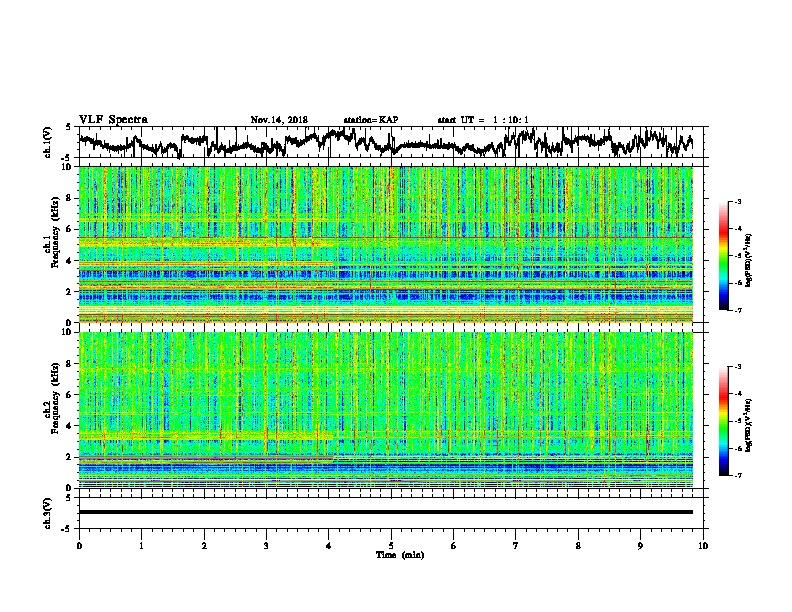Screen dimensions: 792x612
Task: Click the ch.2 color scale log(PSD) unit label
Action: pyautogui.click(x=749, y=425)
